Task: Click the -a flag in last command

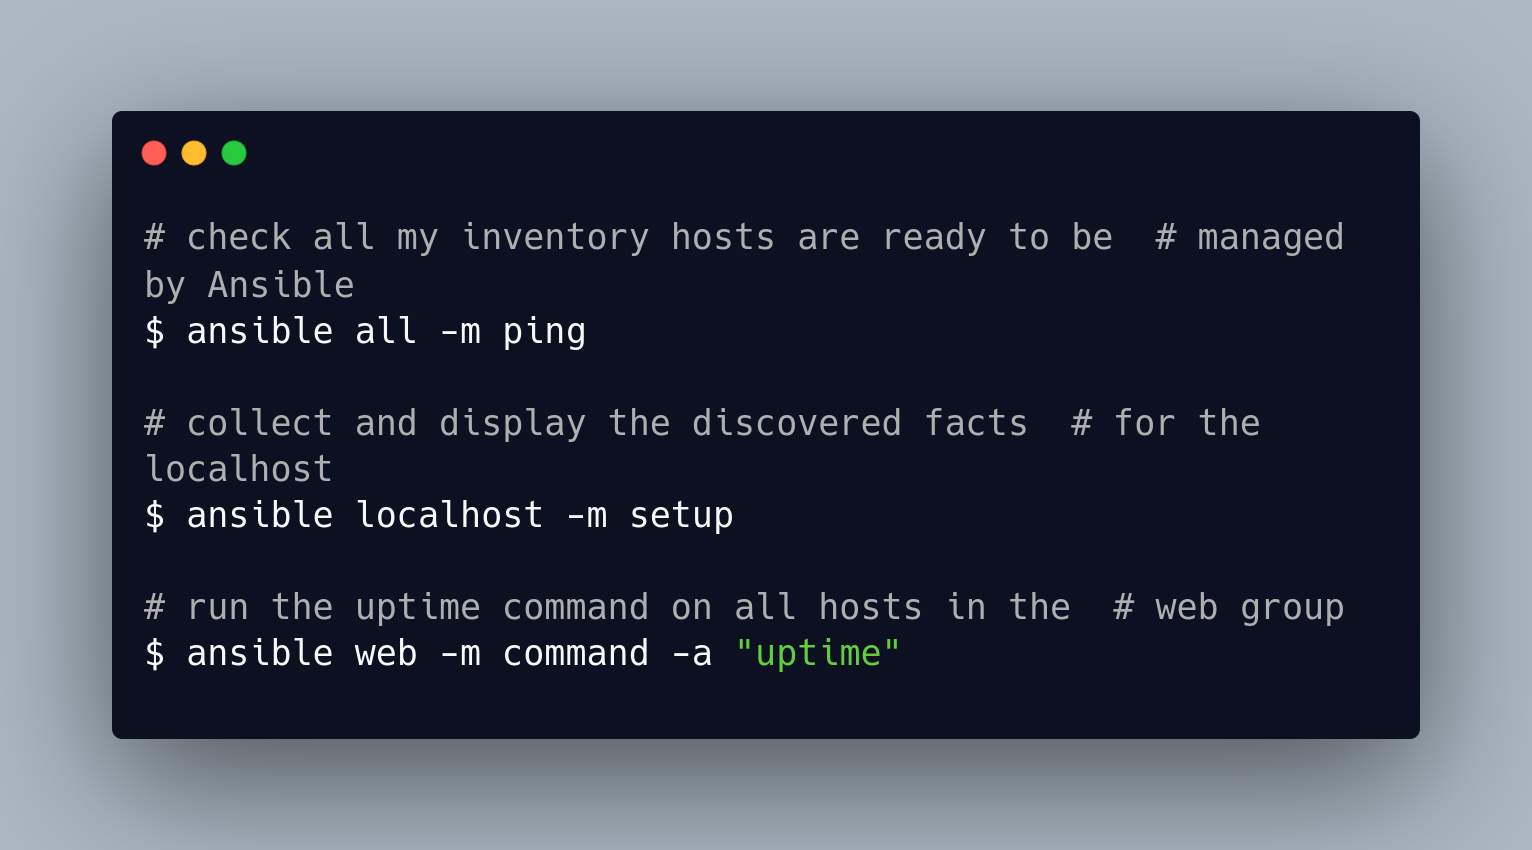Action: point(691,654)
